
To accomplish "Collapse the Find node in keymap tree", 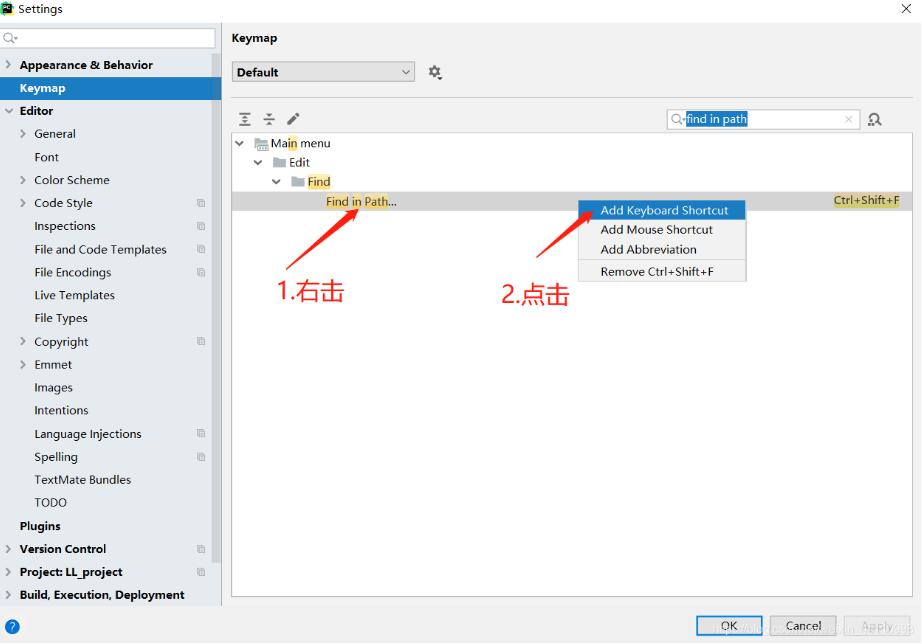I will tap(276, 182).
